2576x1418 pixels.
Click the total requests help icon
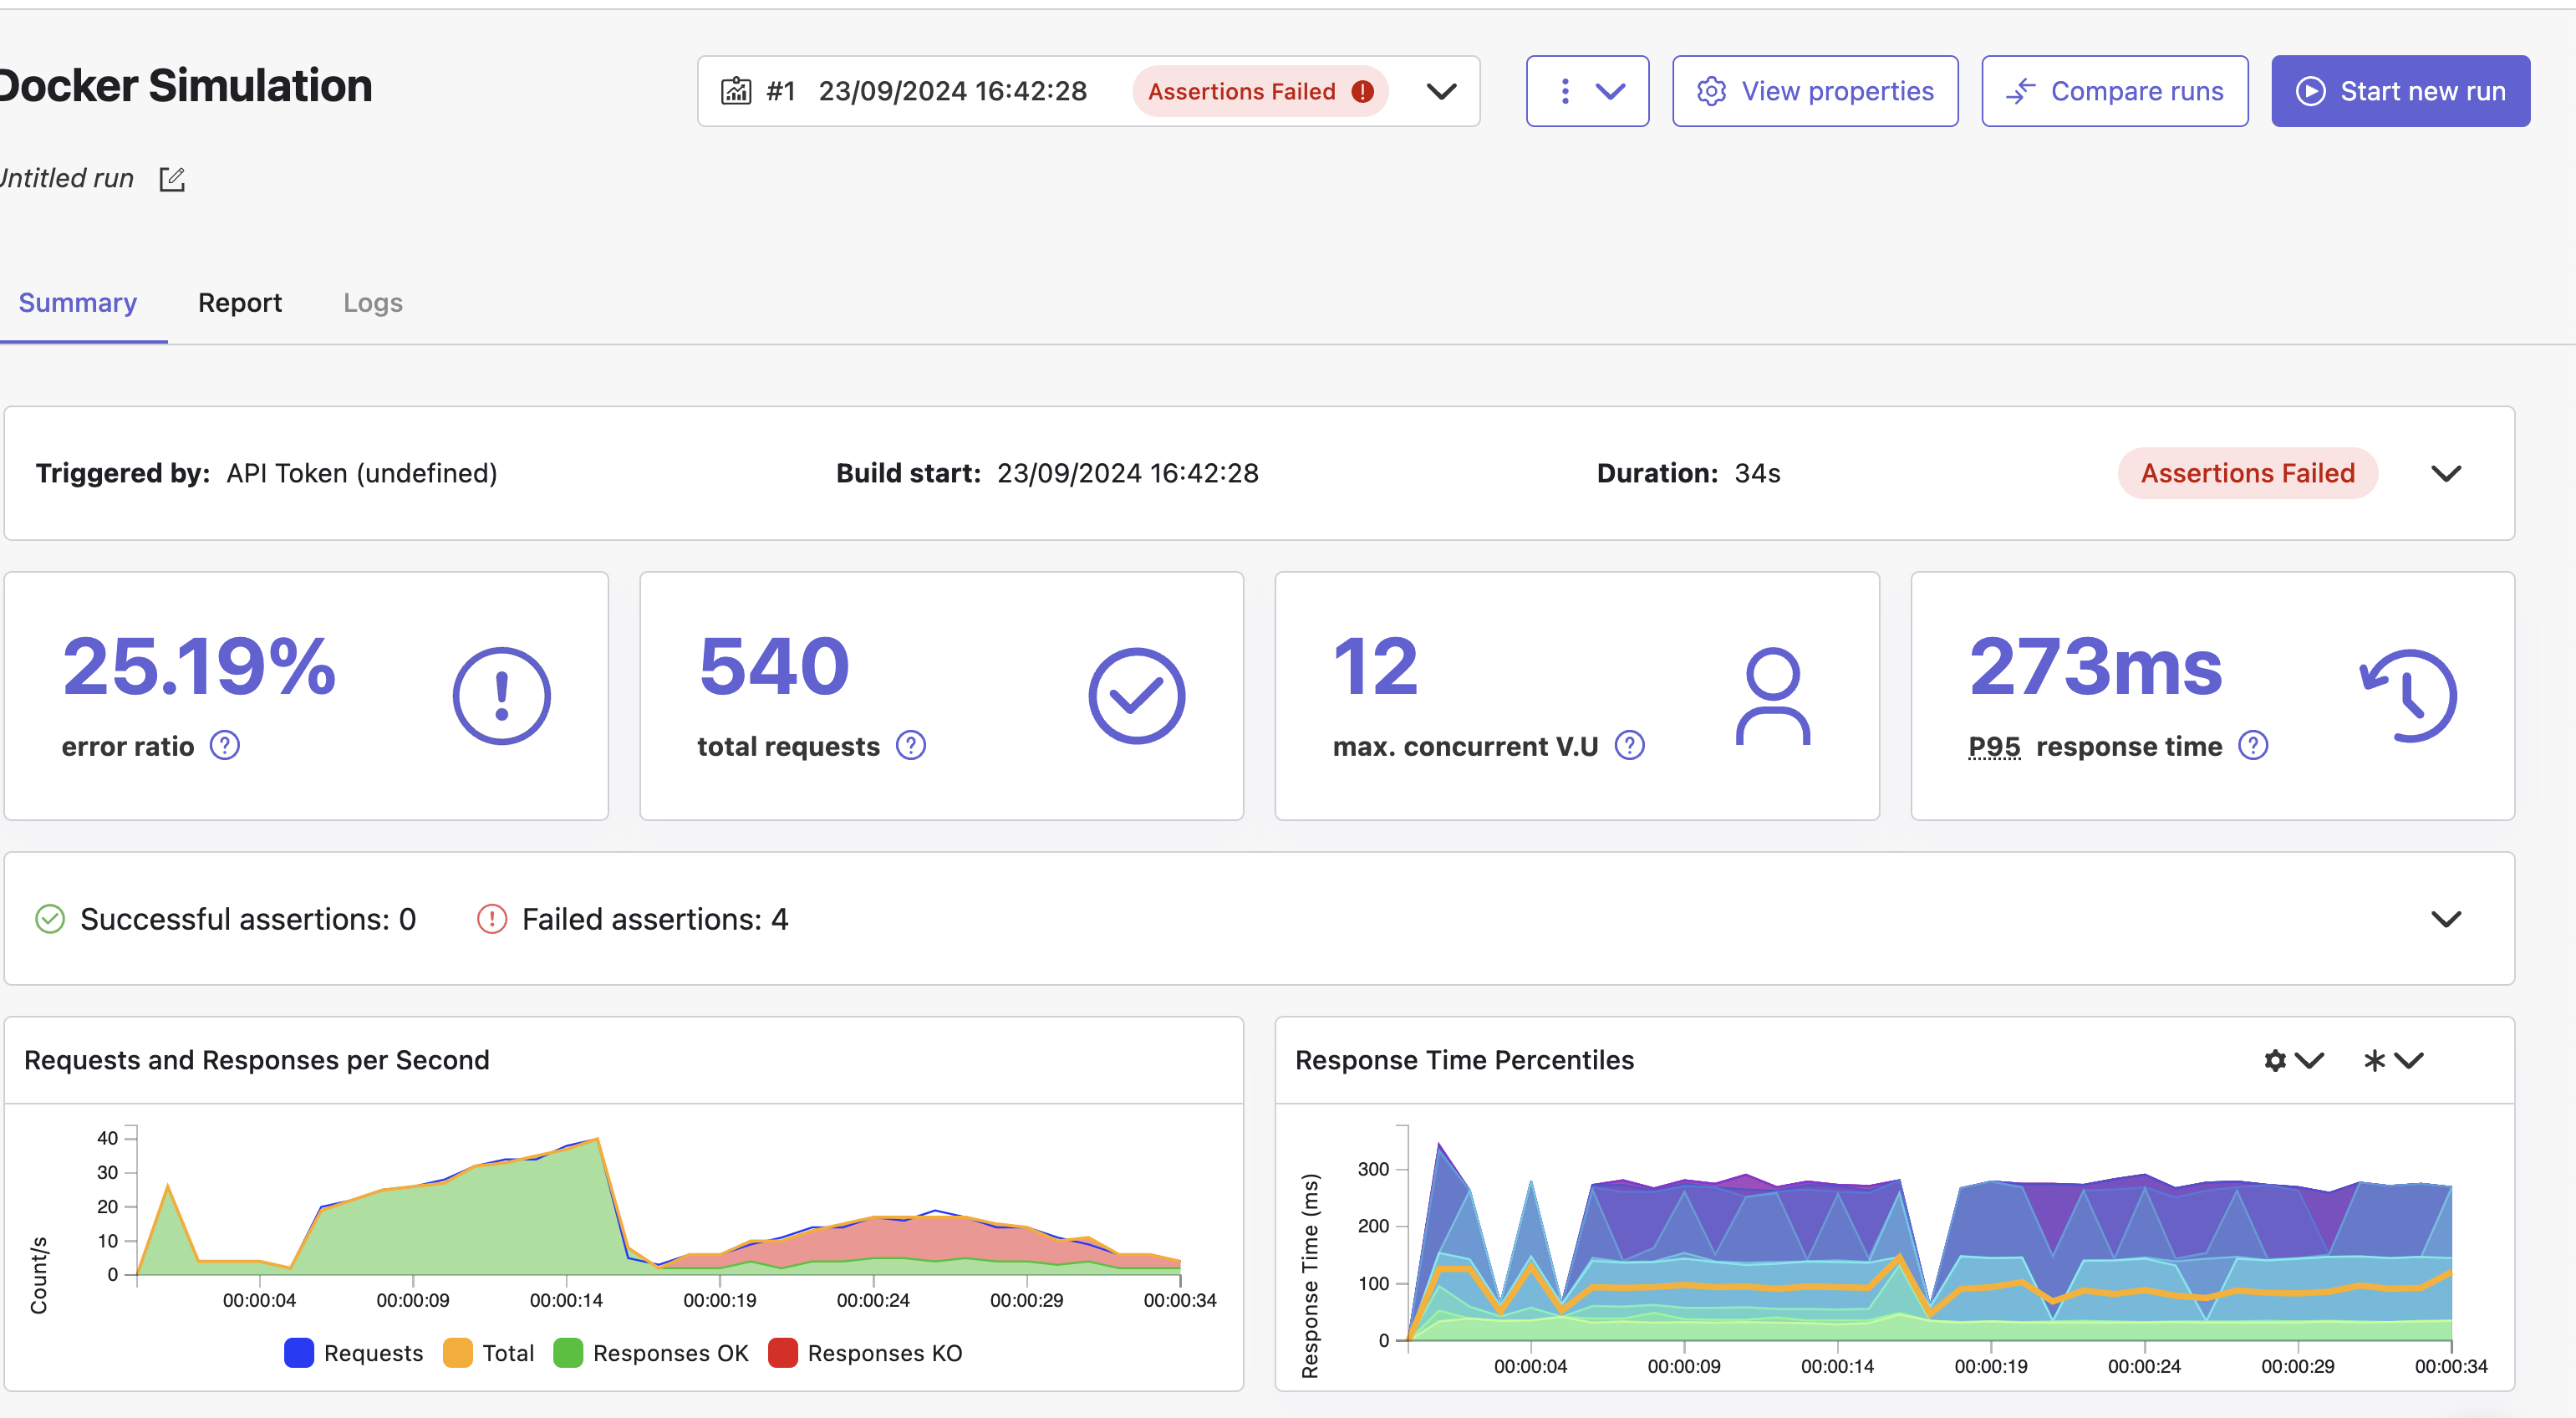coord(911,746)
